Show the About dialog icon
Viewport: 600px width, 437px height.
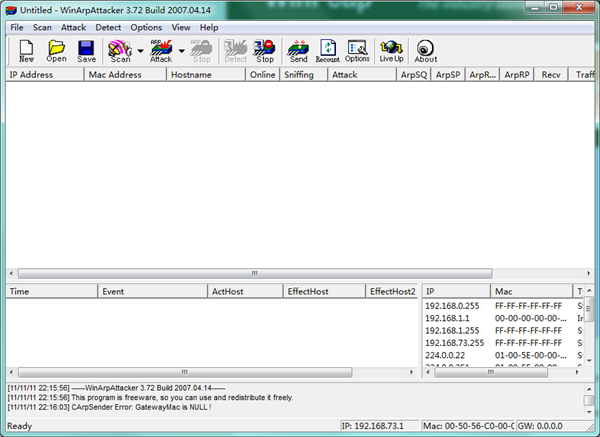point(426,51)
